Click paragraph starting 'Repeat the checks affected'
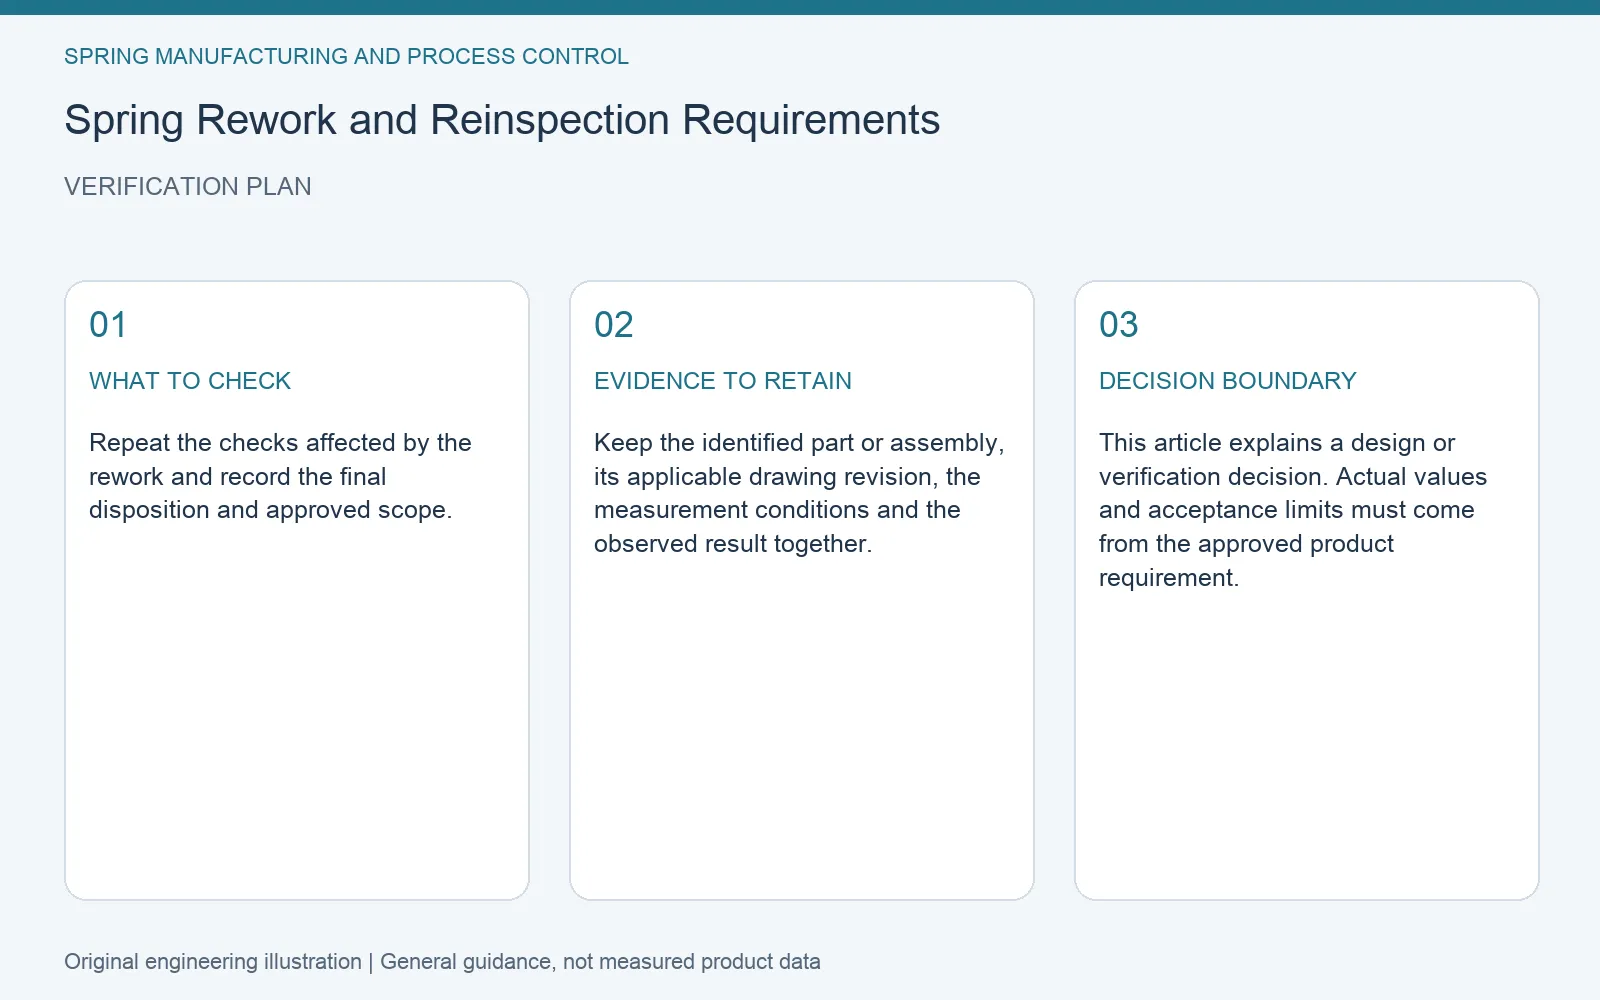1600x1000 pixels. point(280,476)
